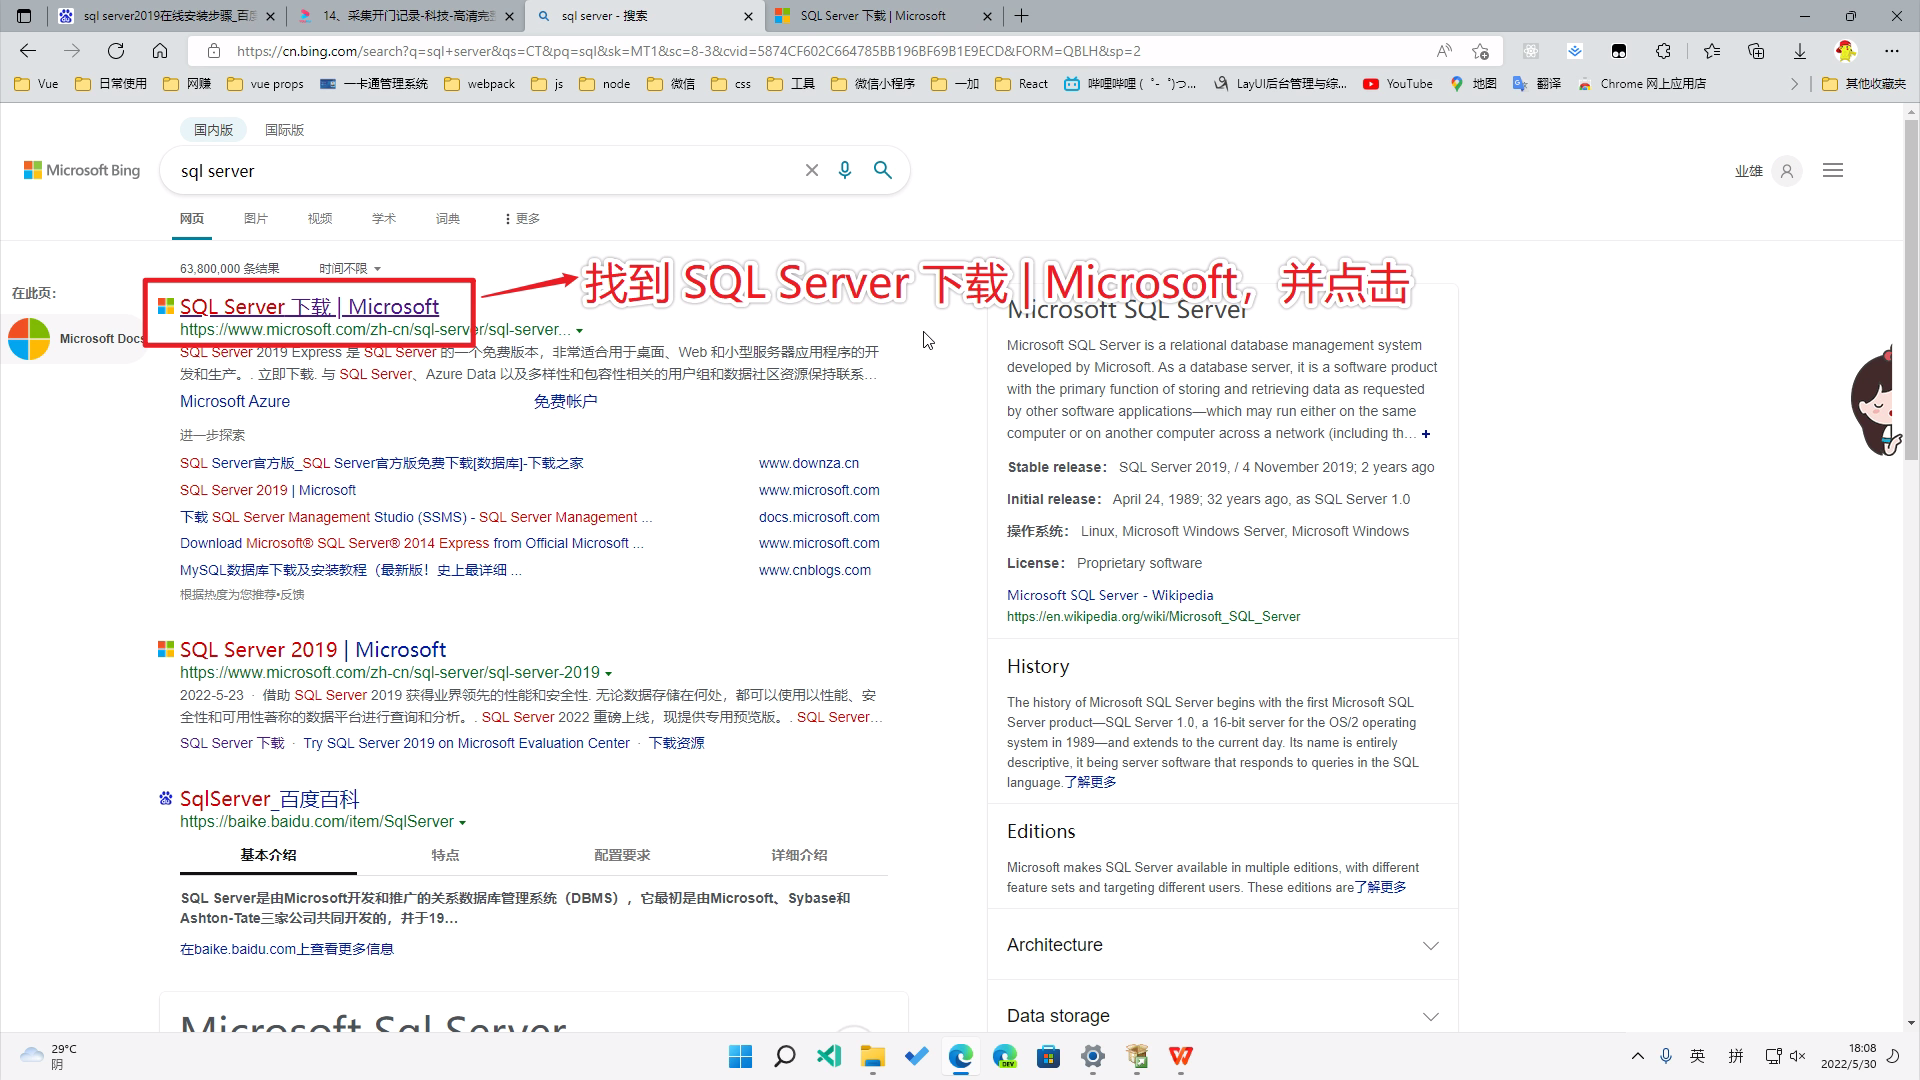Select the 图片 search tab
1920x1080 pixels.
point(256,218)
